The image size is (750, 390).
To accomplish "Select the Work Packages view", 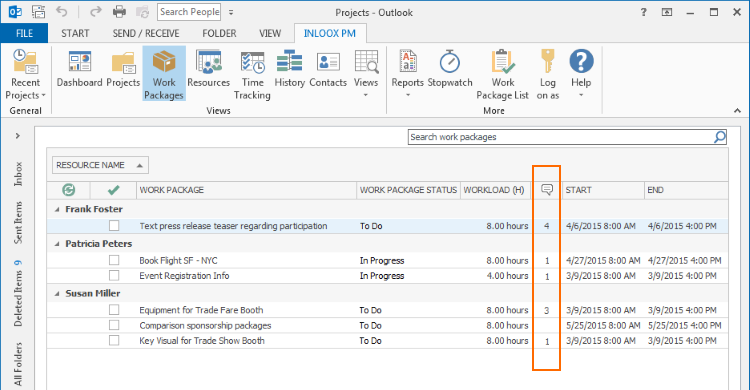I will [164, 74].
